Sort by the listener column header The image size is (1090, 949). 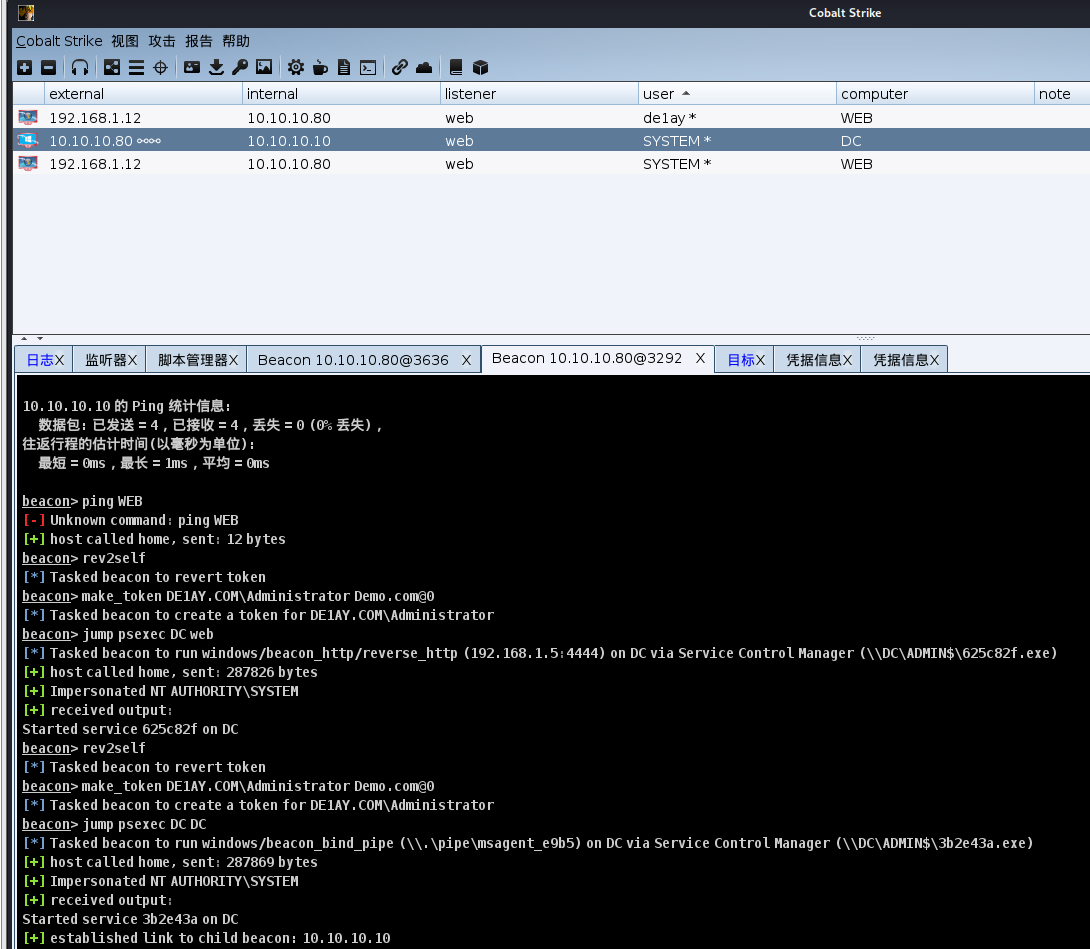(x=539, y=94)
